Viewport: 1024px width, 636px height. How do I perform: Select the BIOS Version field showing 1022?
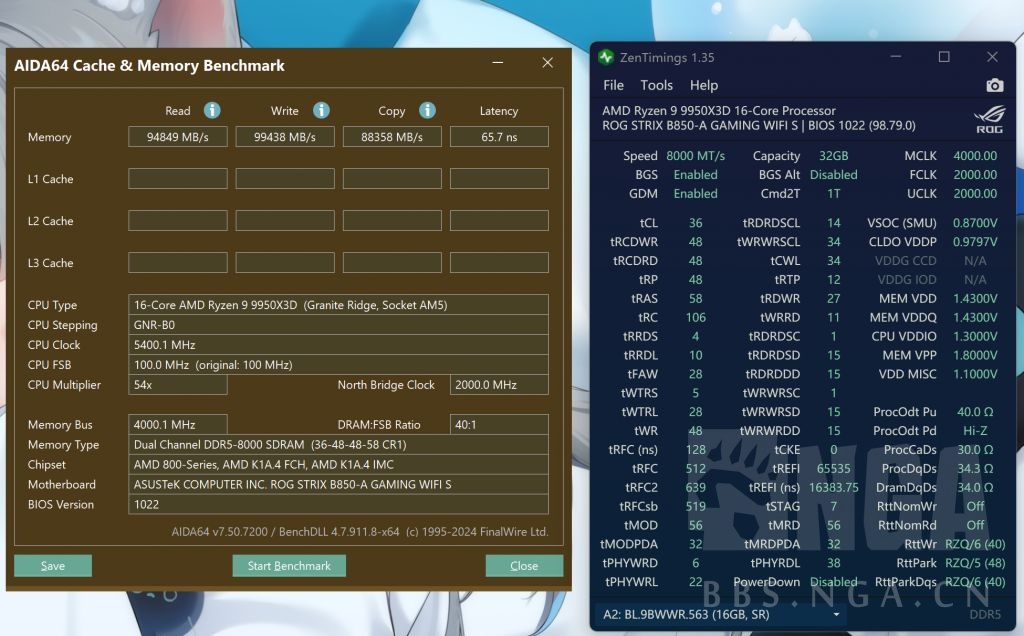(340, 505)
